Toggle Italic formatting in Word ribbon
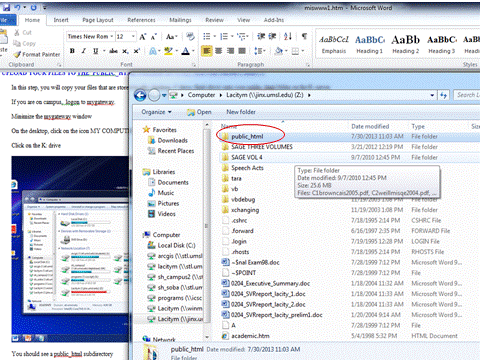This screenshot has width=480, height=360. pyautogui.click(x=84, y=51)
